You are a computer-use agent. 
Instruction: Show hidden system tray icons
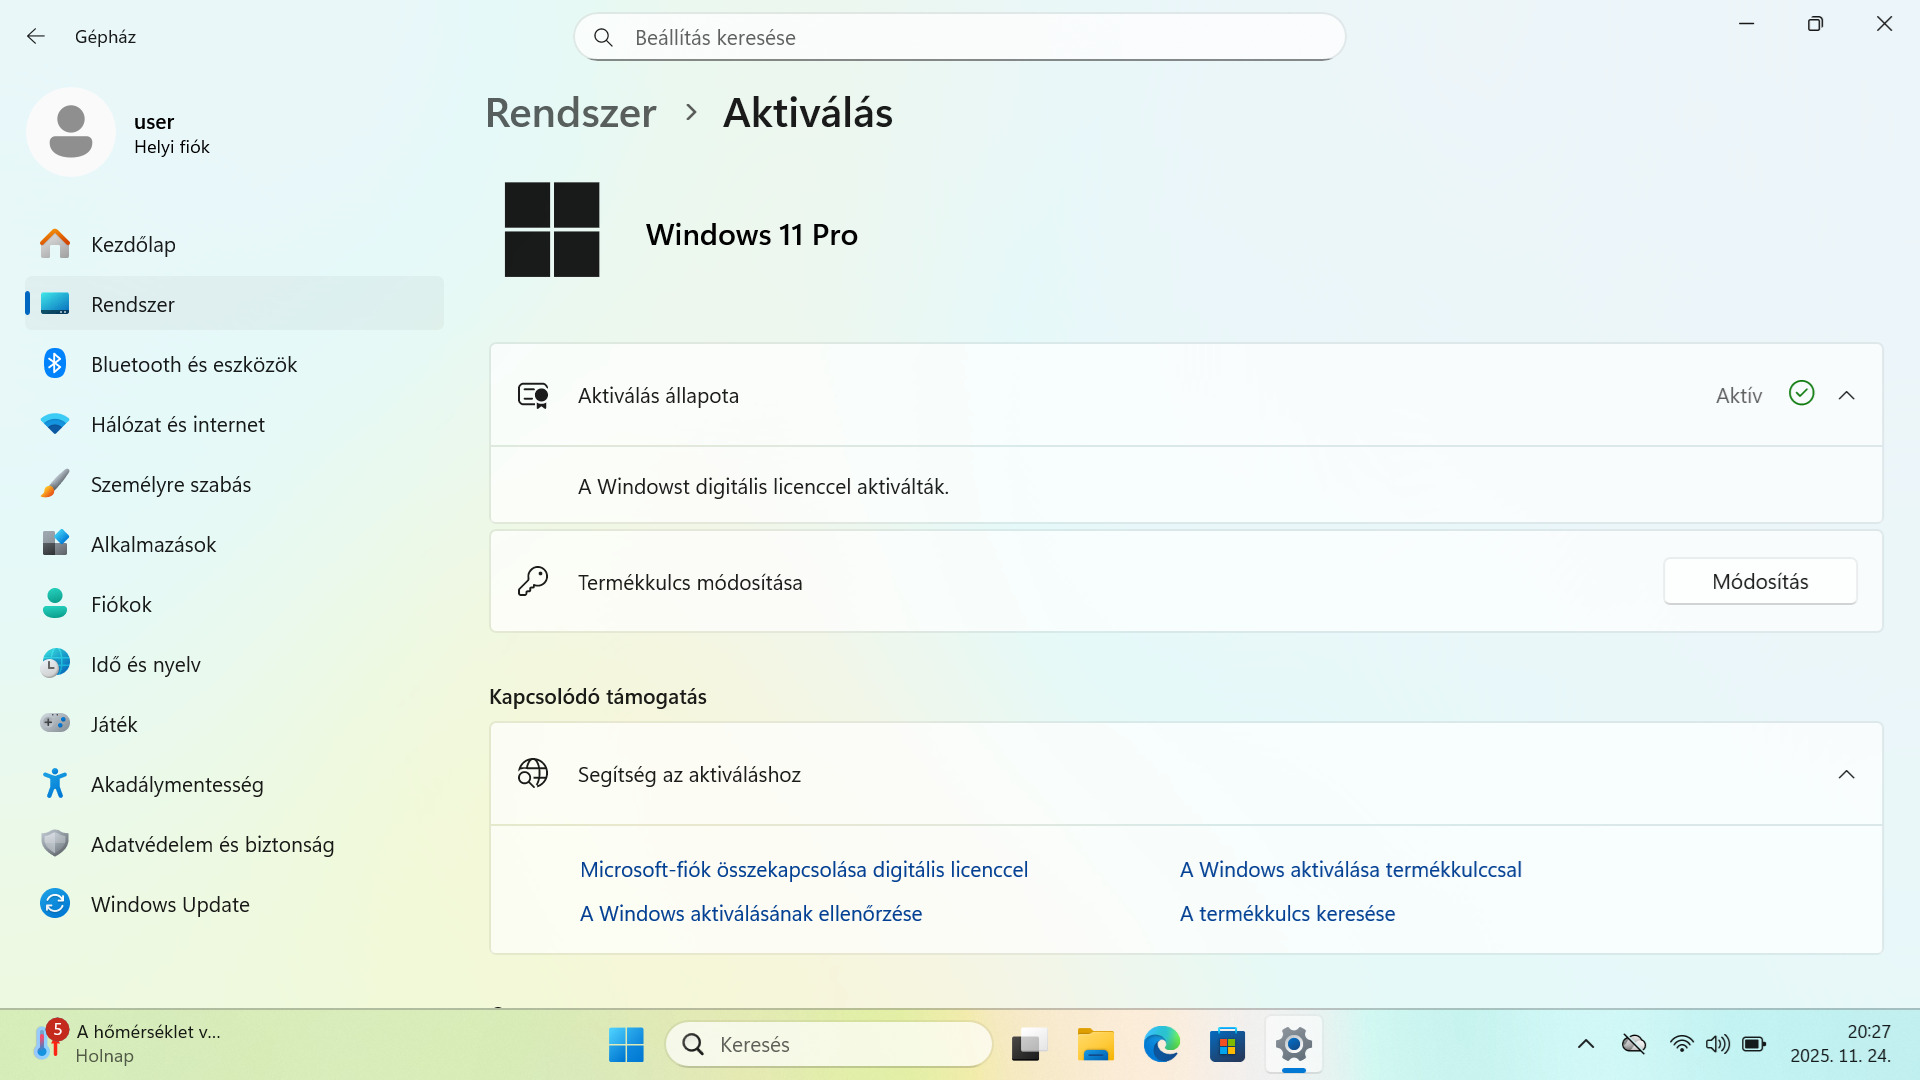point(1586,1044)
